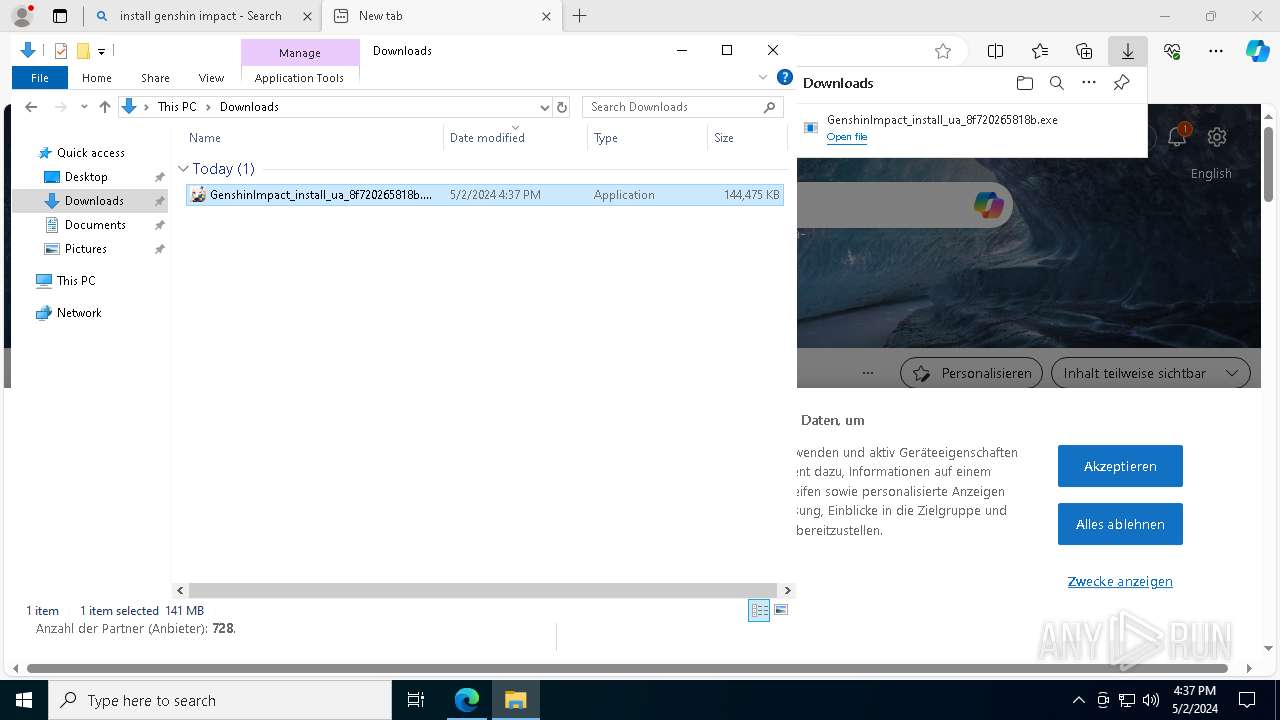The image size is (1280, 720).
Task: Pin the Downloads panel
Action: click(1121, 83)
